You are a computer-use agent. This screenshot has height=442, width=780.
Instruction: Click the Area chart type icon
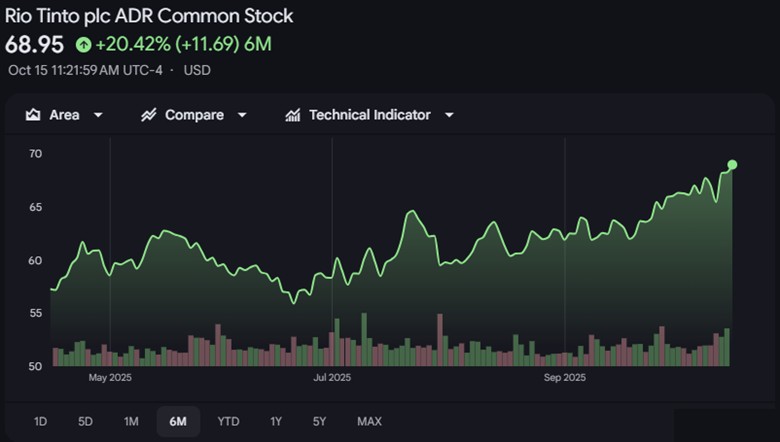tap(33, 115)
